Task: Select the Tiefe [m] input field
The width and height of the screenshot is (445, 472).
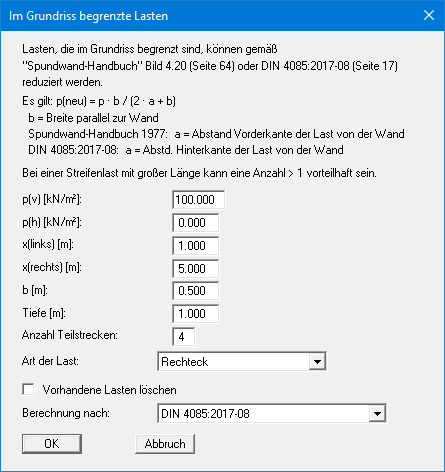Action: 196,314
